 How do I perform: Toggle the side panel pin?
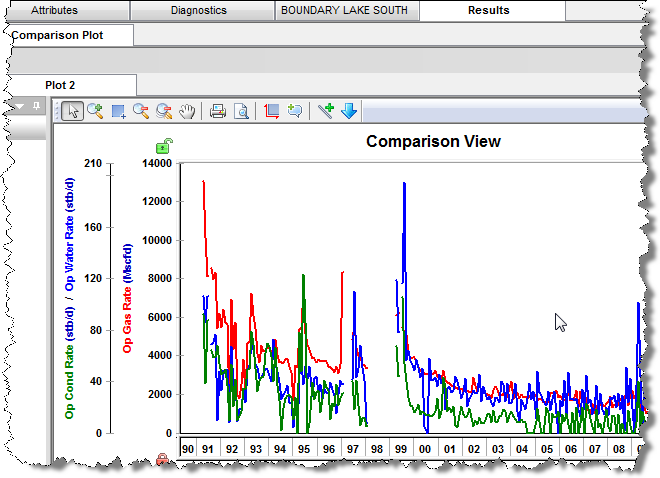coord(36,105)
